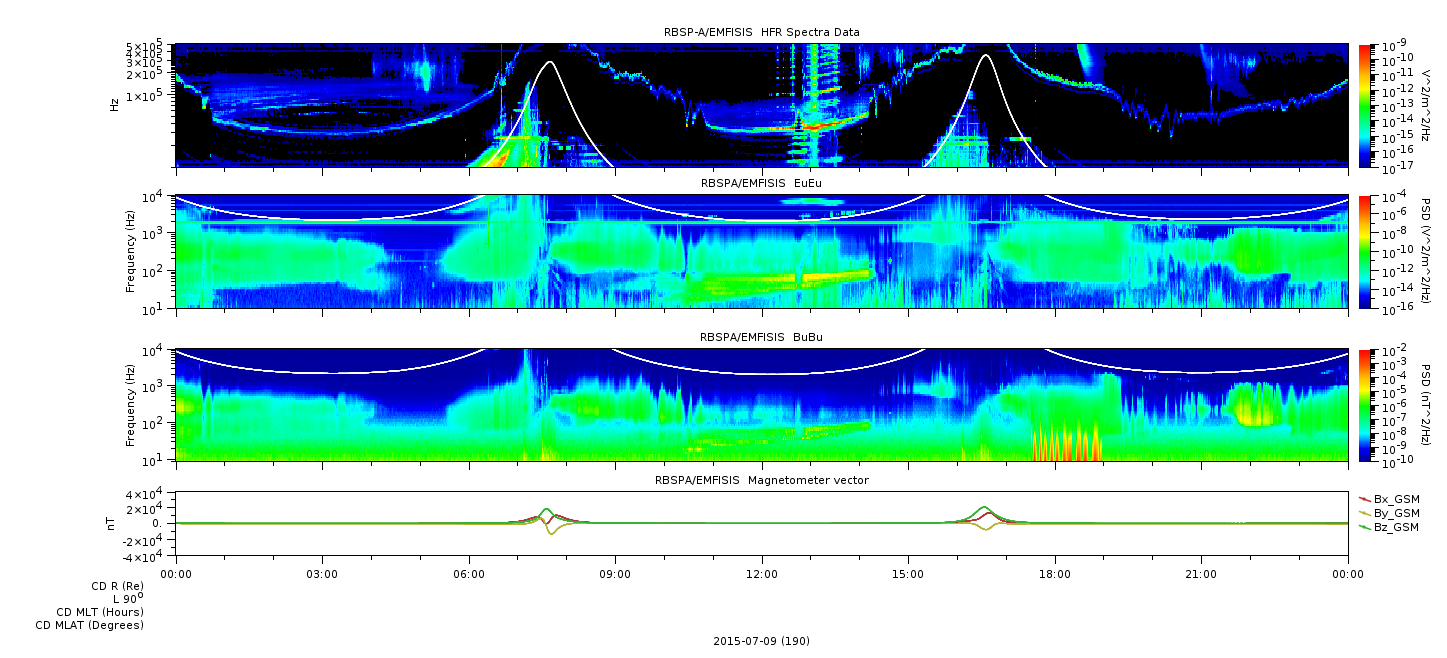The image size is (1447, 658).
Task: Click the 12:00 time axis label
Action: point(761,574)
